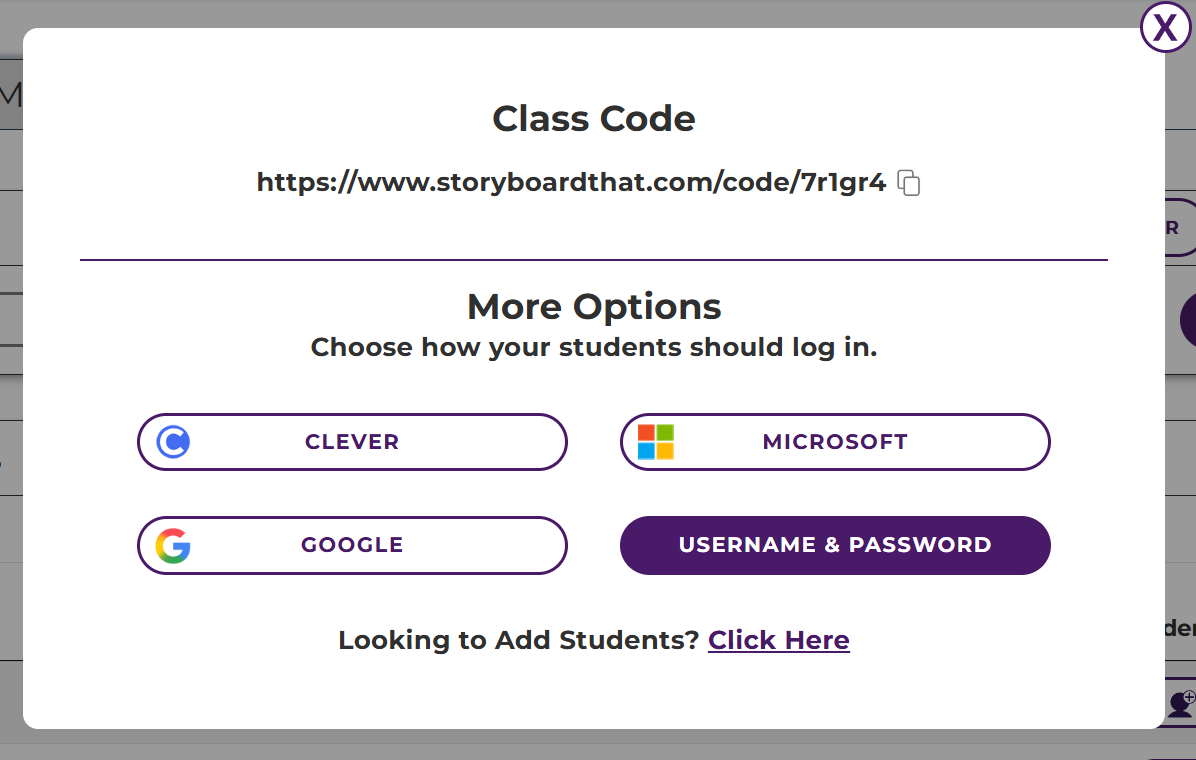Viewport: 1196px width, 760px height.
Task: Click the solid purple button at the right edge
Action: coord(1187,320)
